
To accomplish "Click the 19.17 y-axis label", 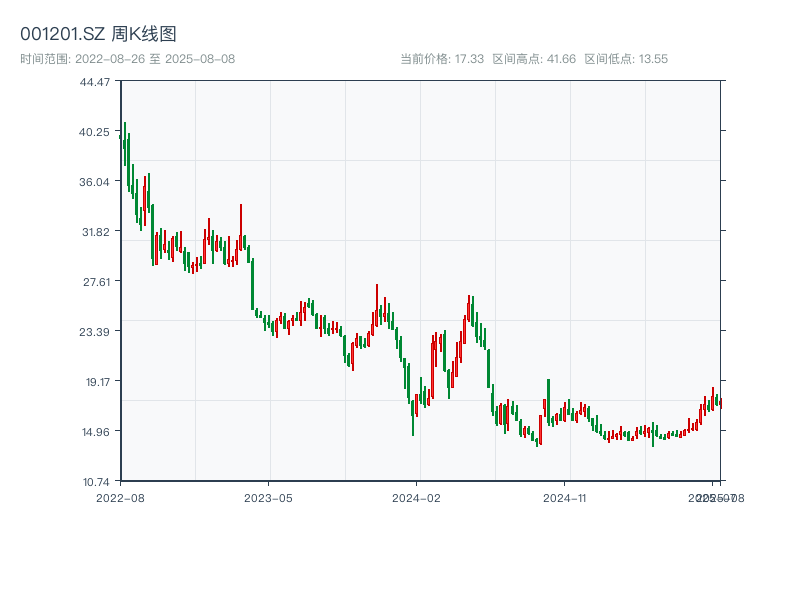I will 97,381.
